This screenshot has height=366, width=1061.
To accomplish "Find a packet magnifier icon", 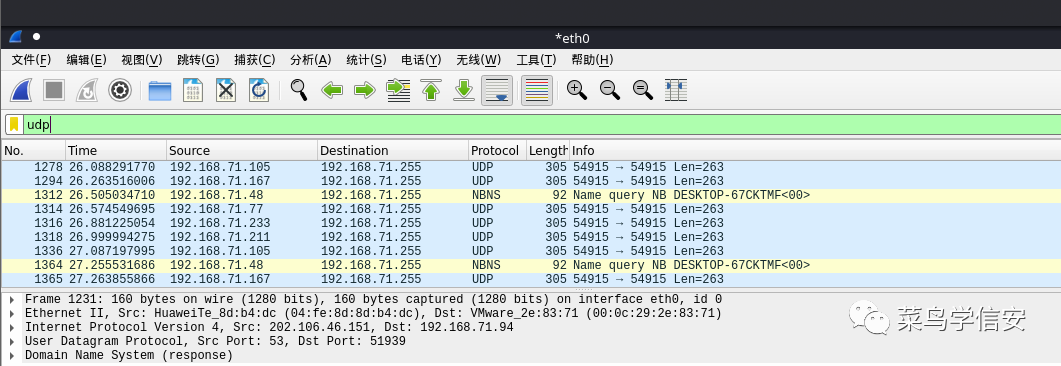I will [x=298, y=89].
